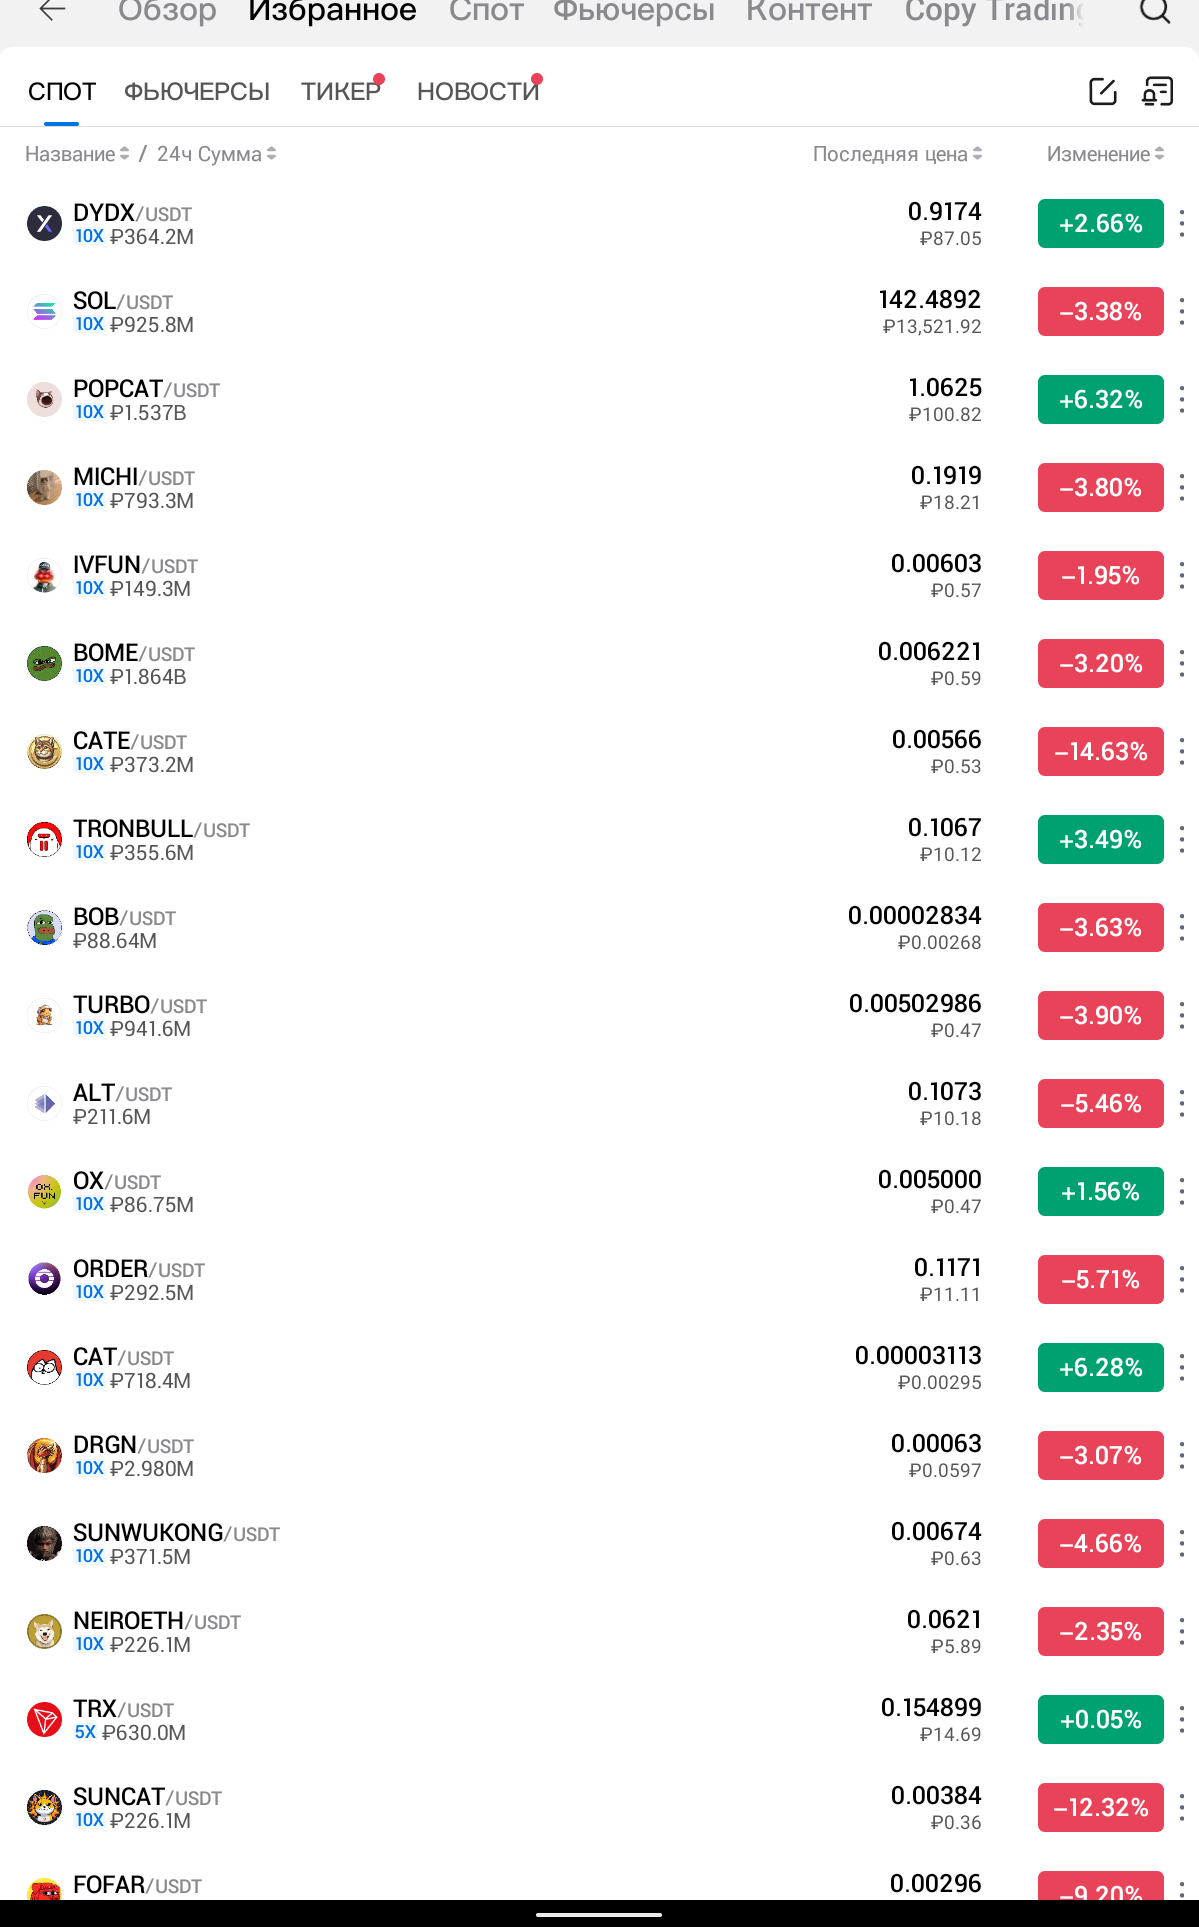The image size is (1199, 1927).
Task: Open the НОВОСТИ tab
Action: [478, 91]
